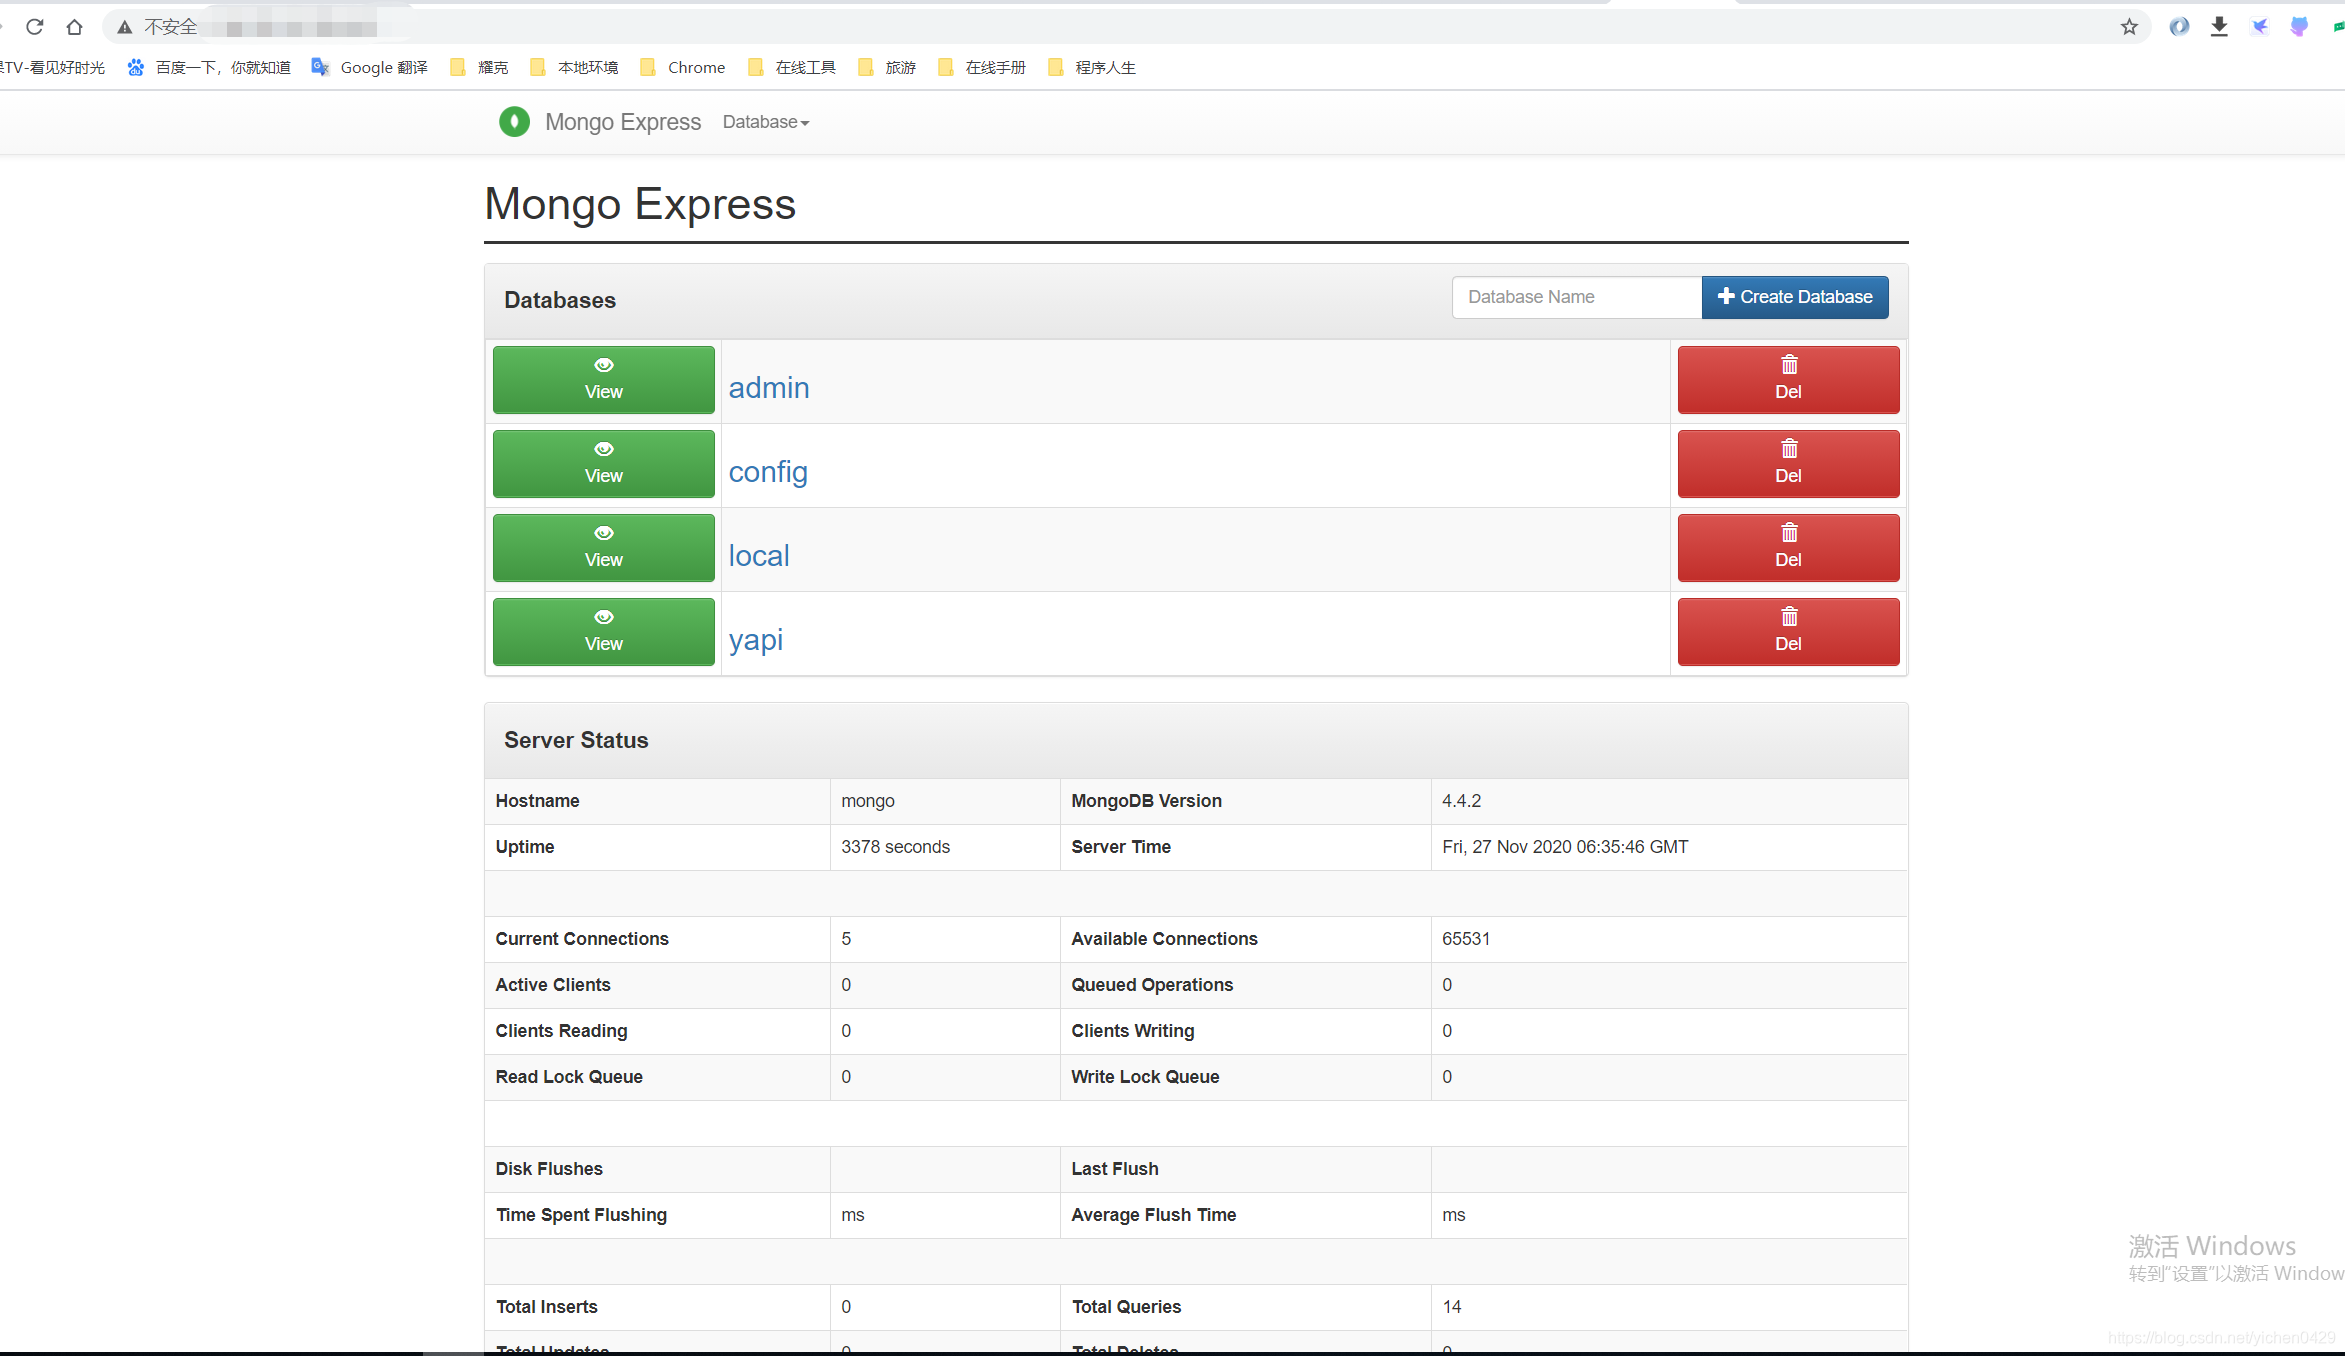This screenshot has width=2345, height=1356.
Task: Open the browser downloads arrow icon
Action: click(2219, 27)
